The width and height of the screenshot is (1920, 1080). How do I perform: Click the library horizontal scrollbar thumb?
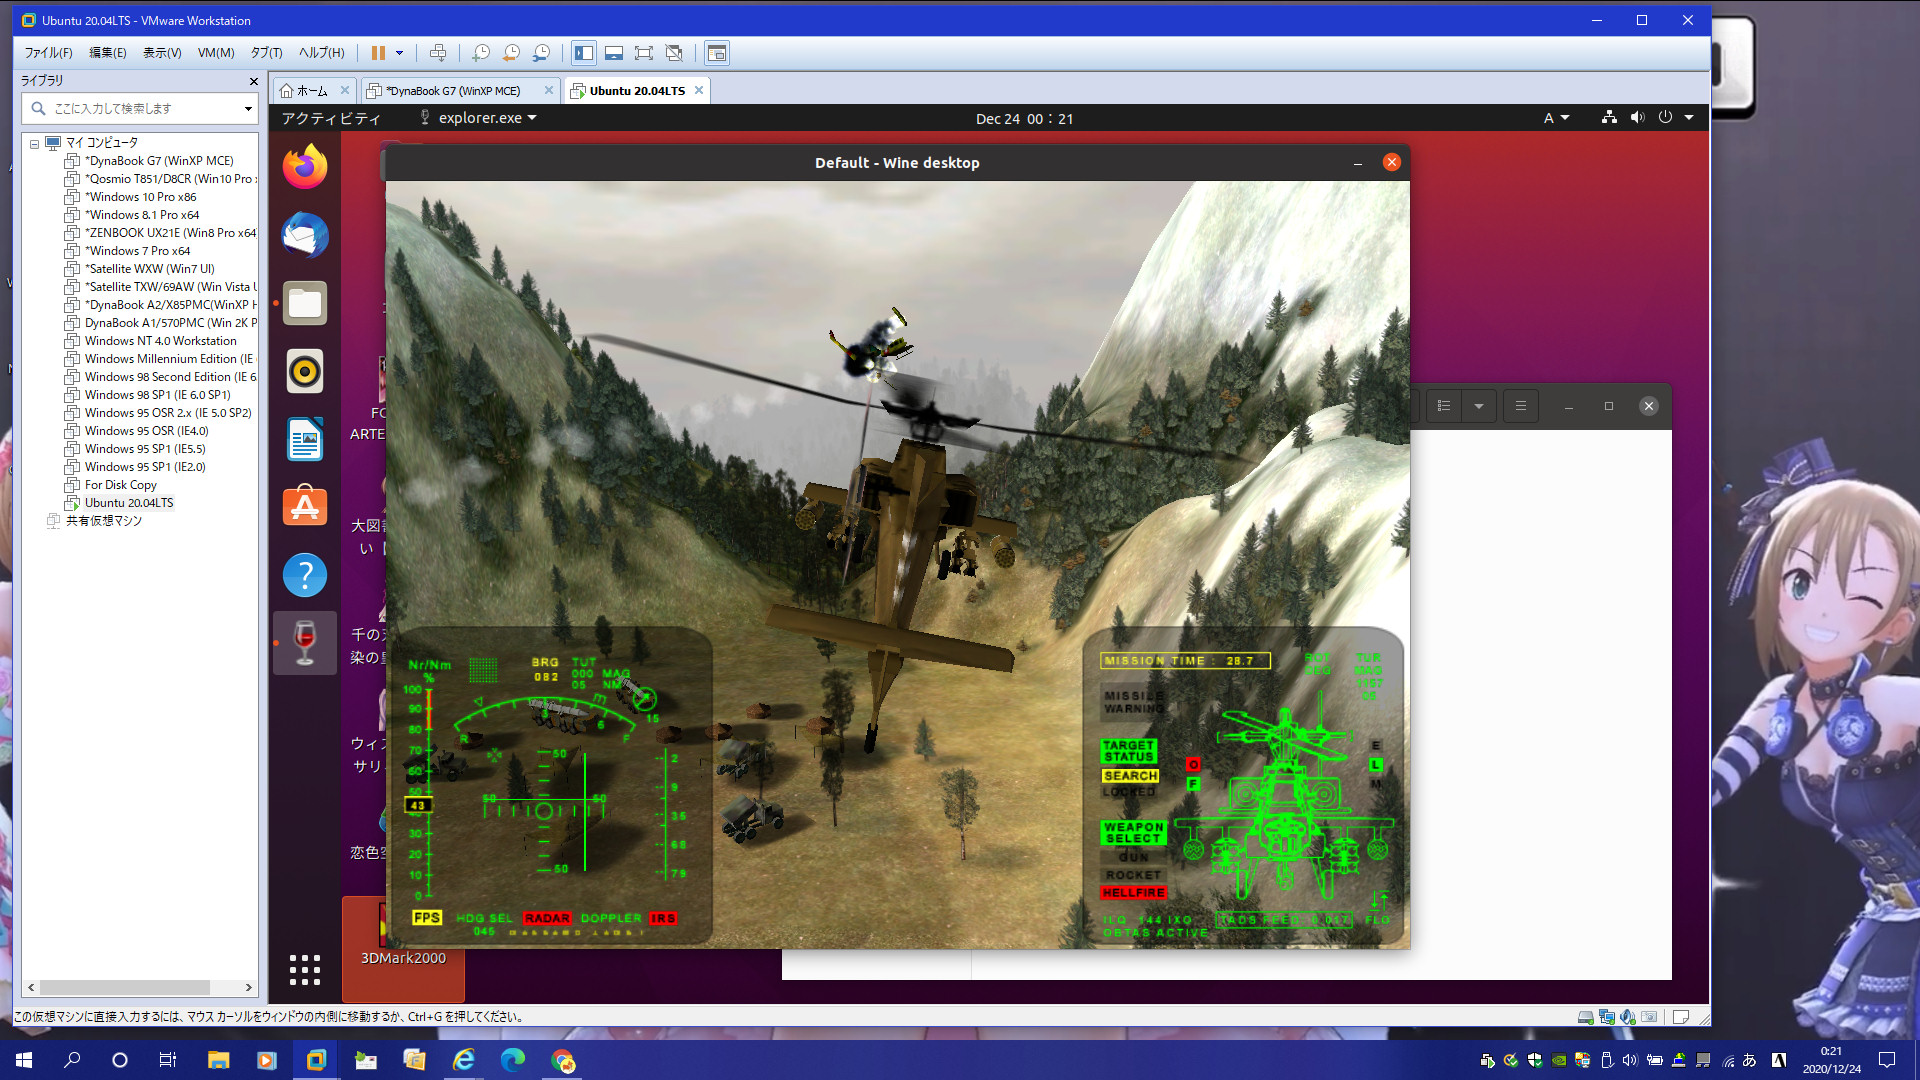(x=125, y=987)
